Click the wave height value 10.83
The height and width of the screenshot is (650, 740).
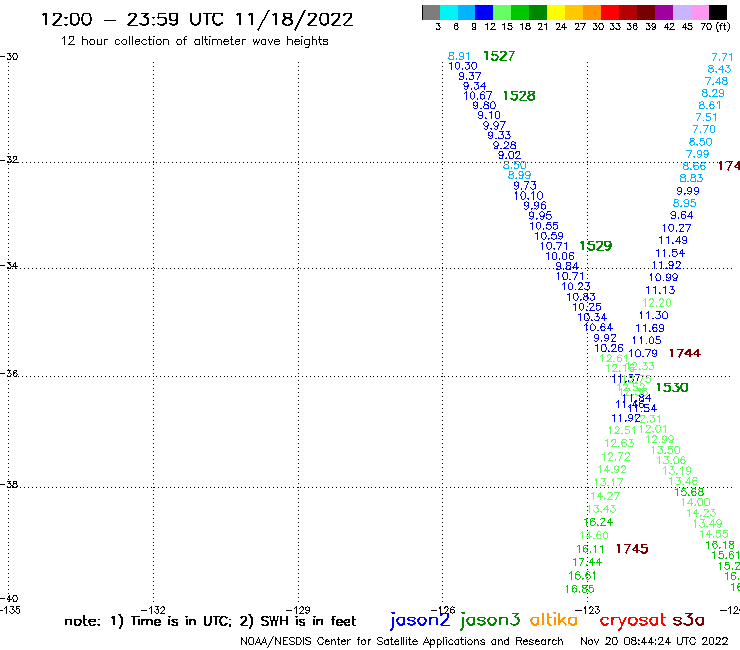(x=581, y=297)
